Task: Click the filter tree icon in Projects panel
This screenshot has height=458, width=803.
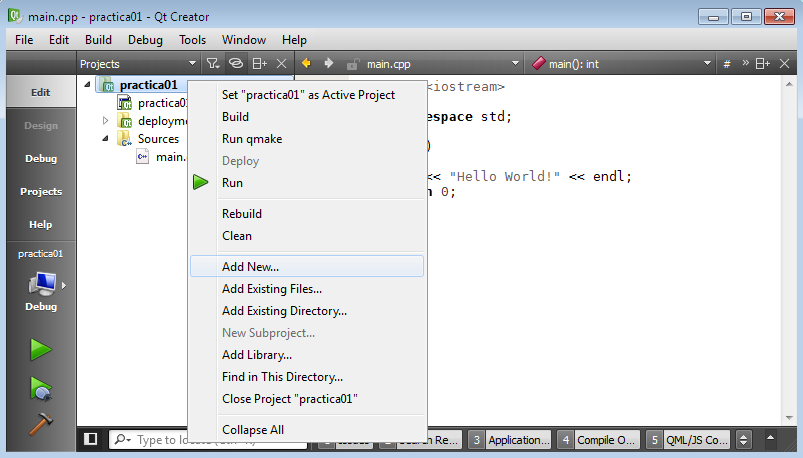Action: point(213,64)
